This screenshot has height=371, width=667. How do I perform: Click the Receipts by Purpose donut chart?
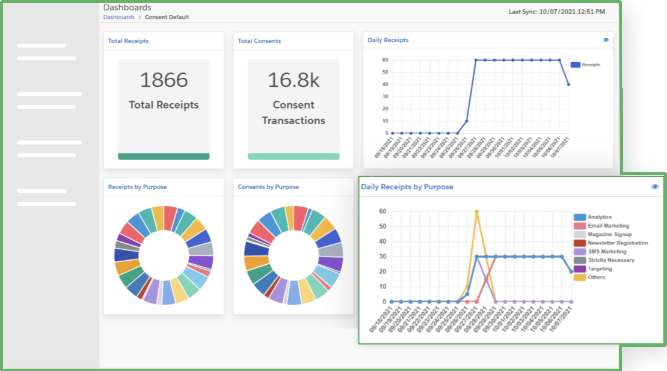[164, 255]
